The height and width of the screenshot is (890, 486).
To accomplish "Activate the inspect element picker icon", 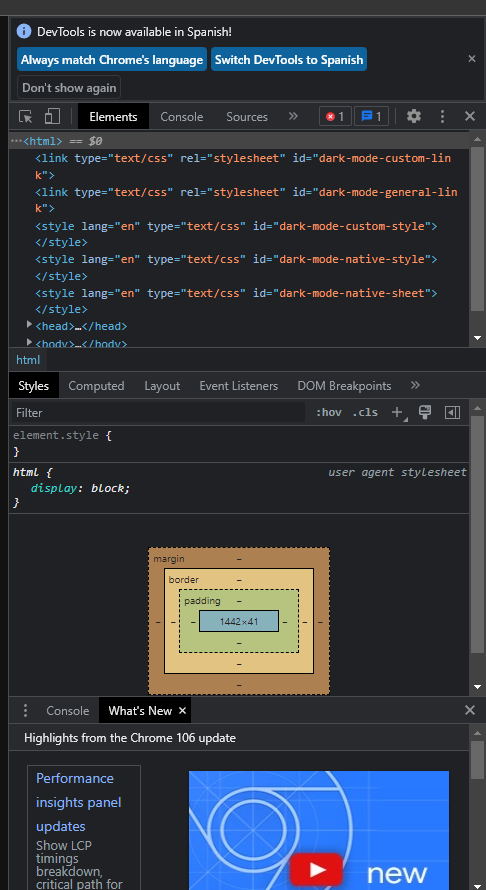I will [x=26, y=116].
